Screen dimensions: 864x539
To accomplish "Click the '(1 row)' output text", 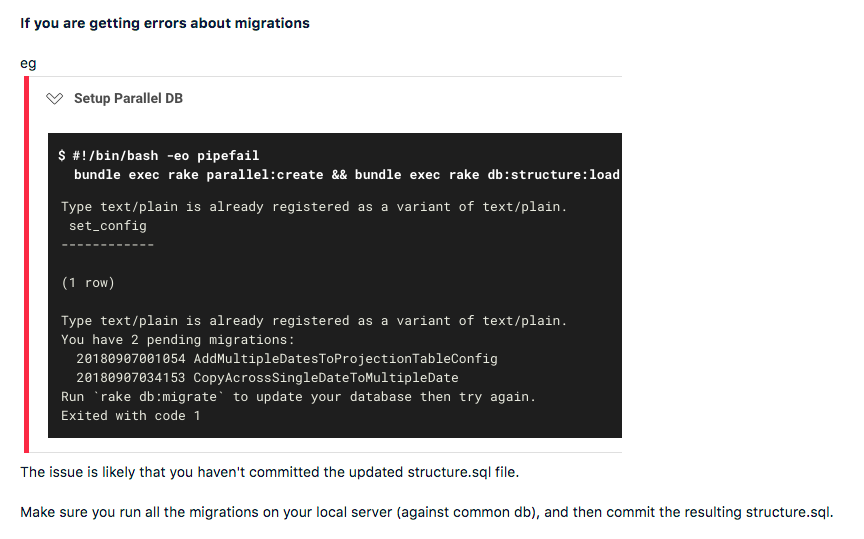I will point(88,283).
